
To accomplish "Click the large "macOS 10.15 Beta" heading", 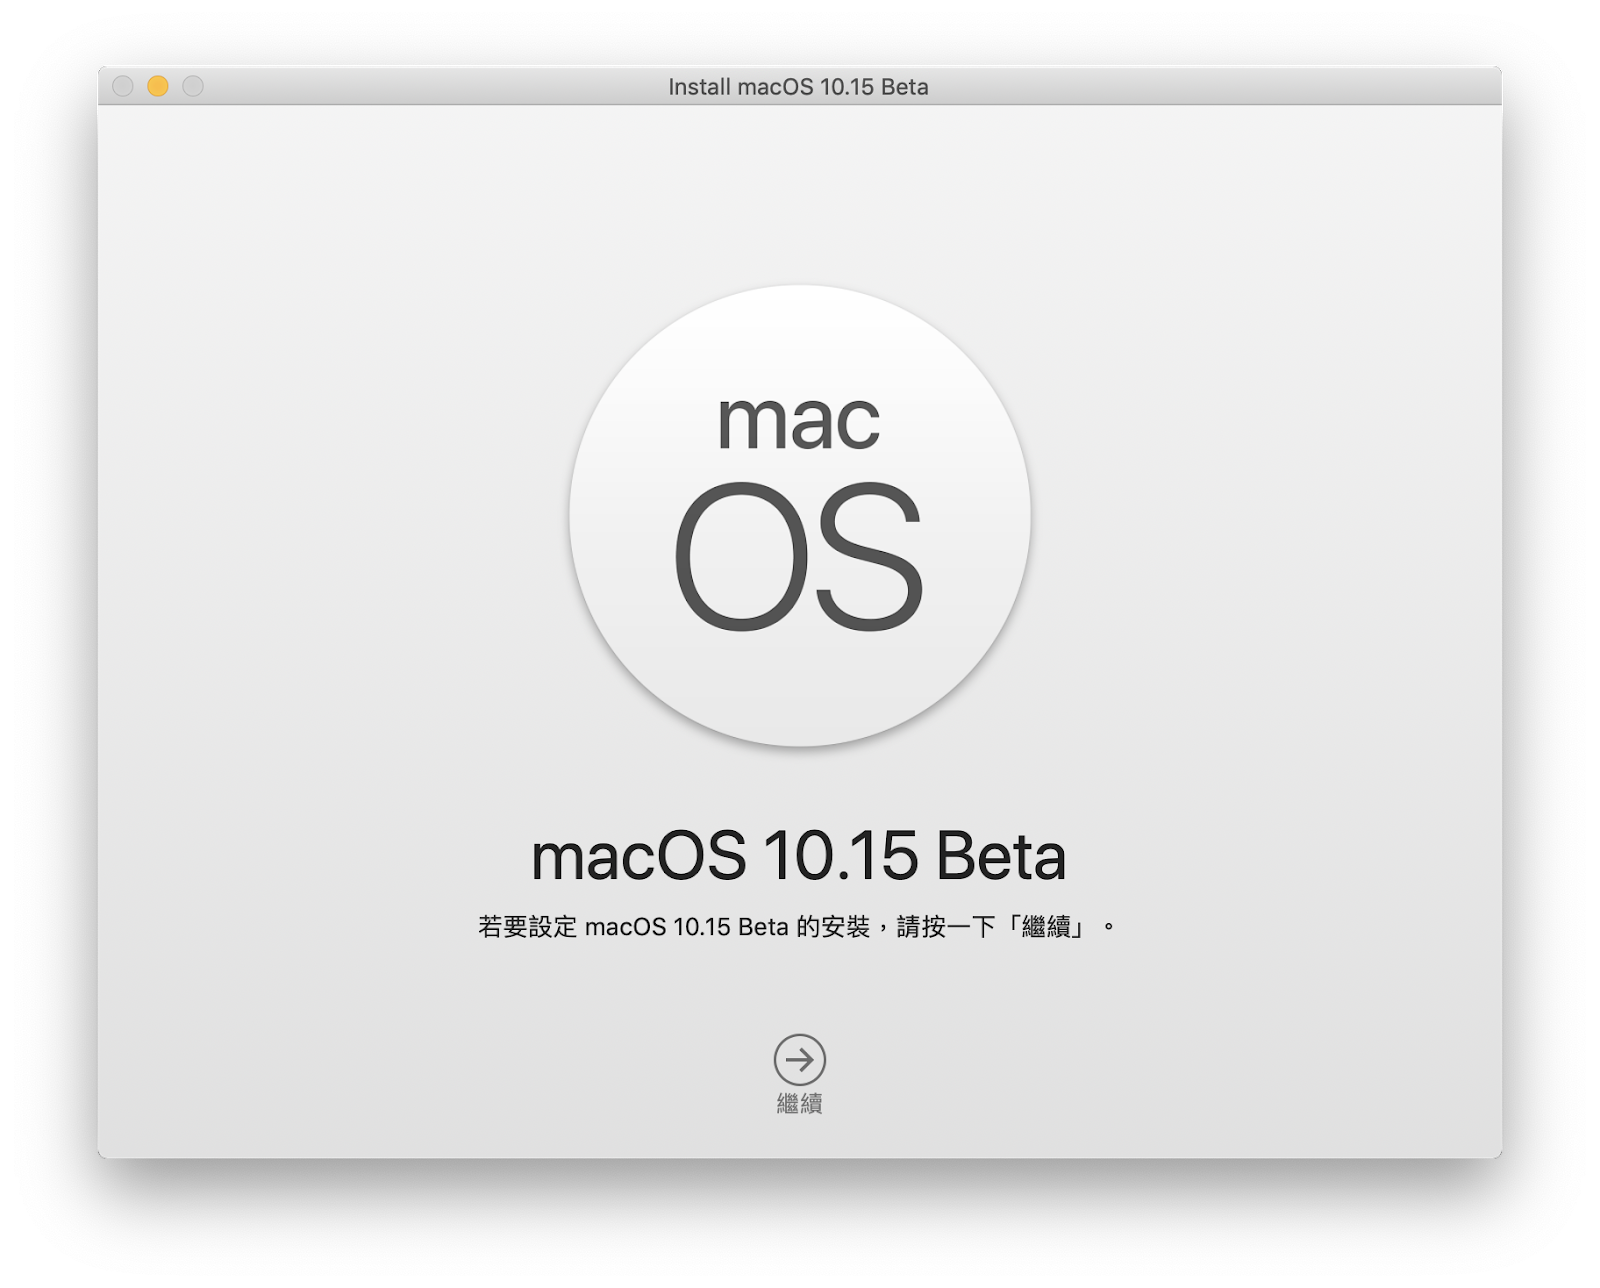I will [798, 856].
